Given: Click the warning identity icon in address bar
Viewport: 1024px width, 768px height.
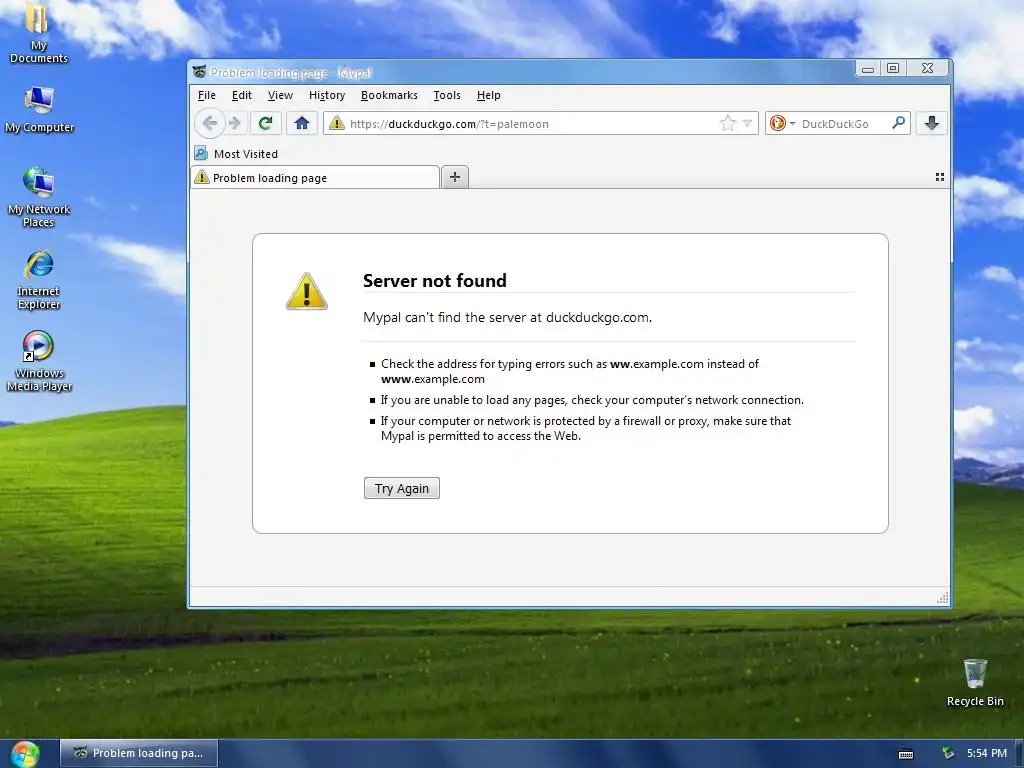Looking at the screenshot, I should [336, 123].
